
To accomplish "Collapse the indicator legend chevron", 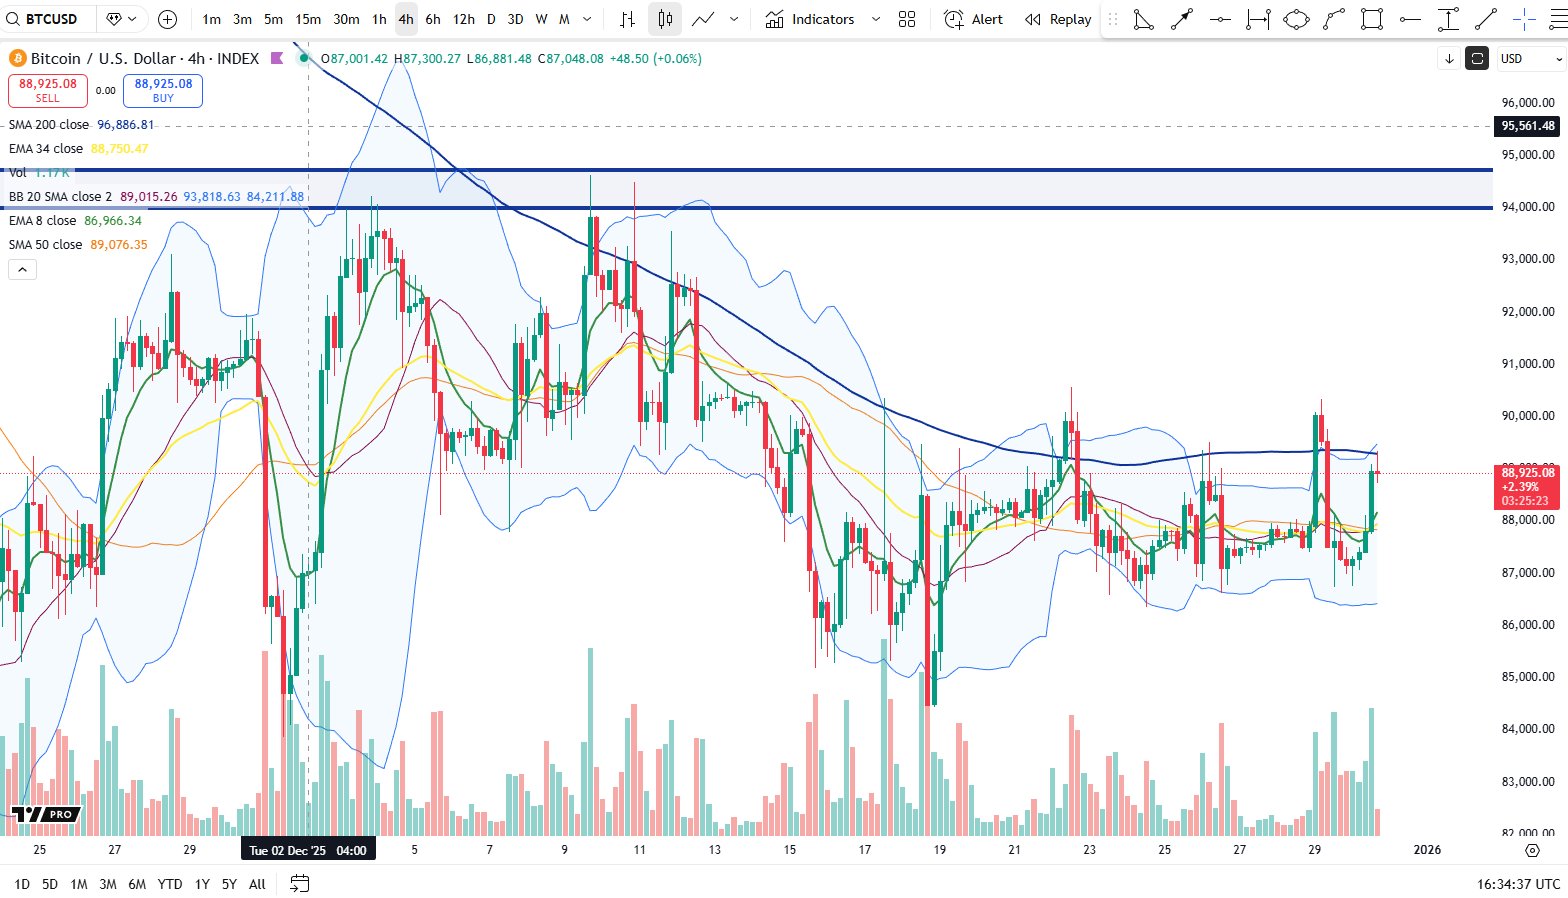I will [x=22, y=269].
